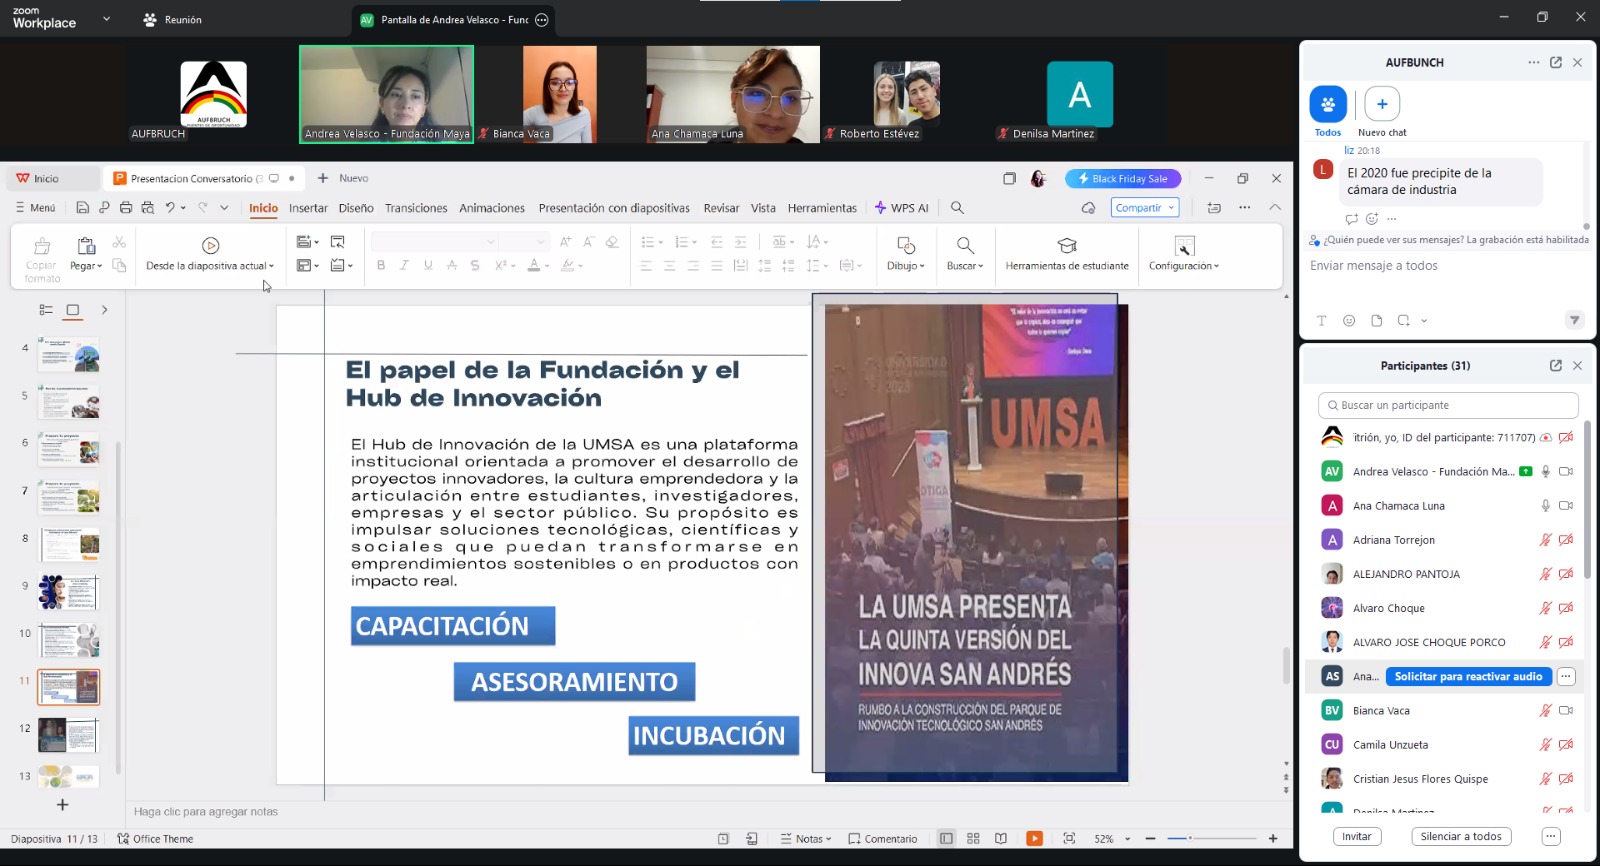Select slide 12 thumbnail
The height and width of the screenshot is (866, 1600).
[68, 735]
